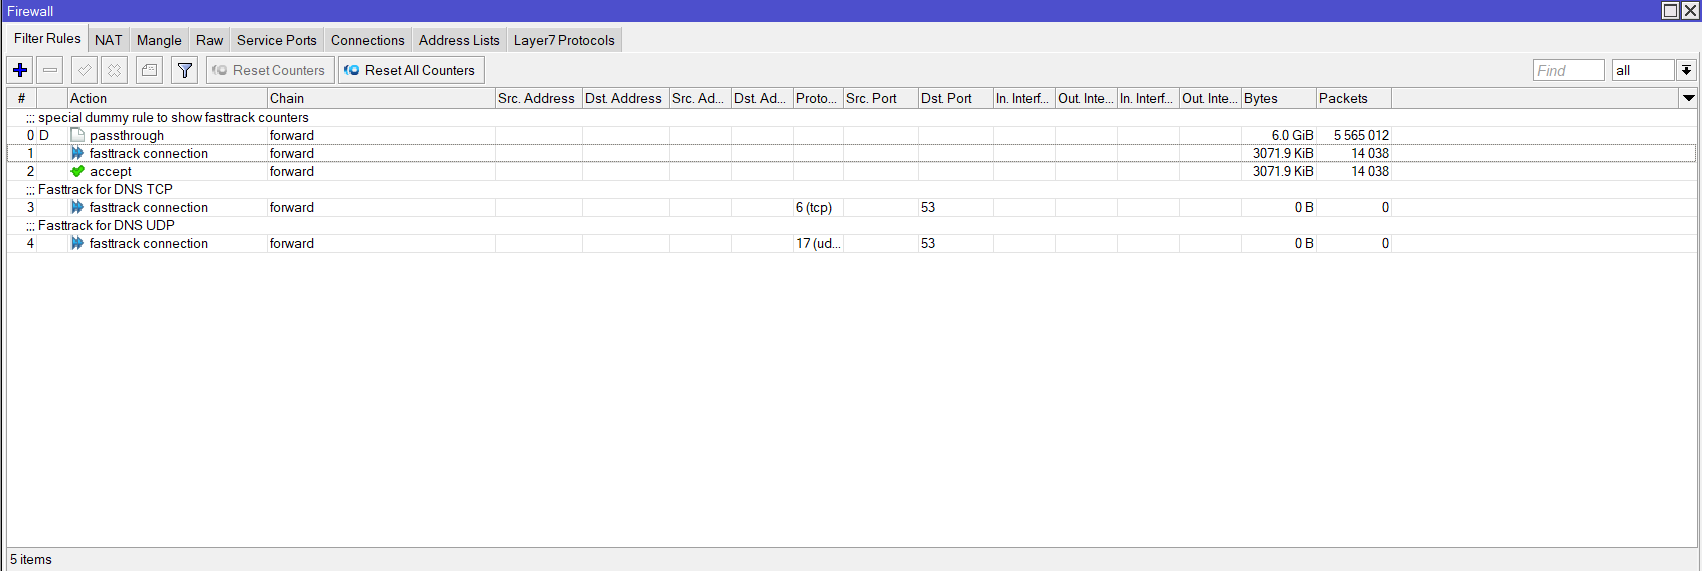Viewport: 1702px width, 571px height.
Task: Open the comment editor icon
Action: tap(149, 70)
